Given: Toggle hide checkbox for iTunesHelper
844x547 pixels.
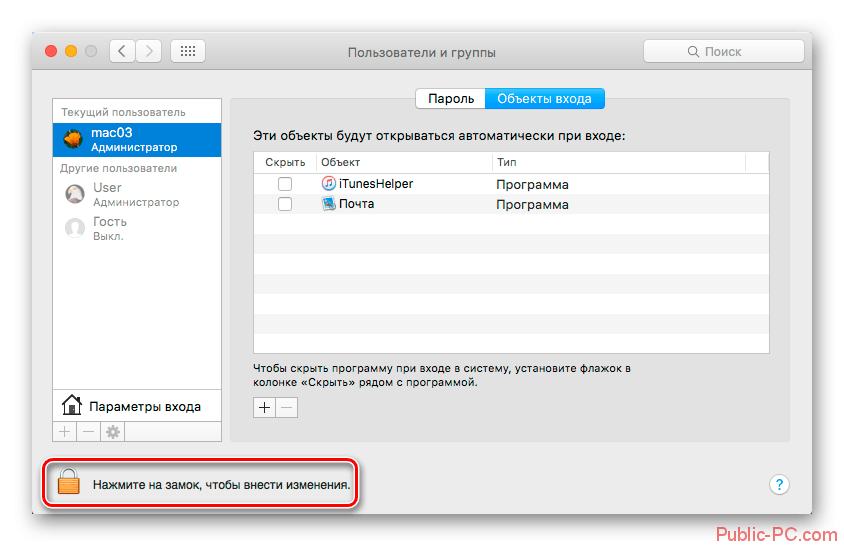Looking at the screenshot, I should (285, 184).
